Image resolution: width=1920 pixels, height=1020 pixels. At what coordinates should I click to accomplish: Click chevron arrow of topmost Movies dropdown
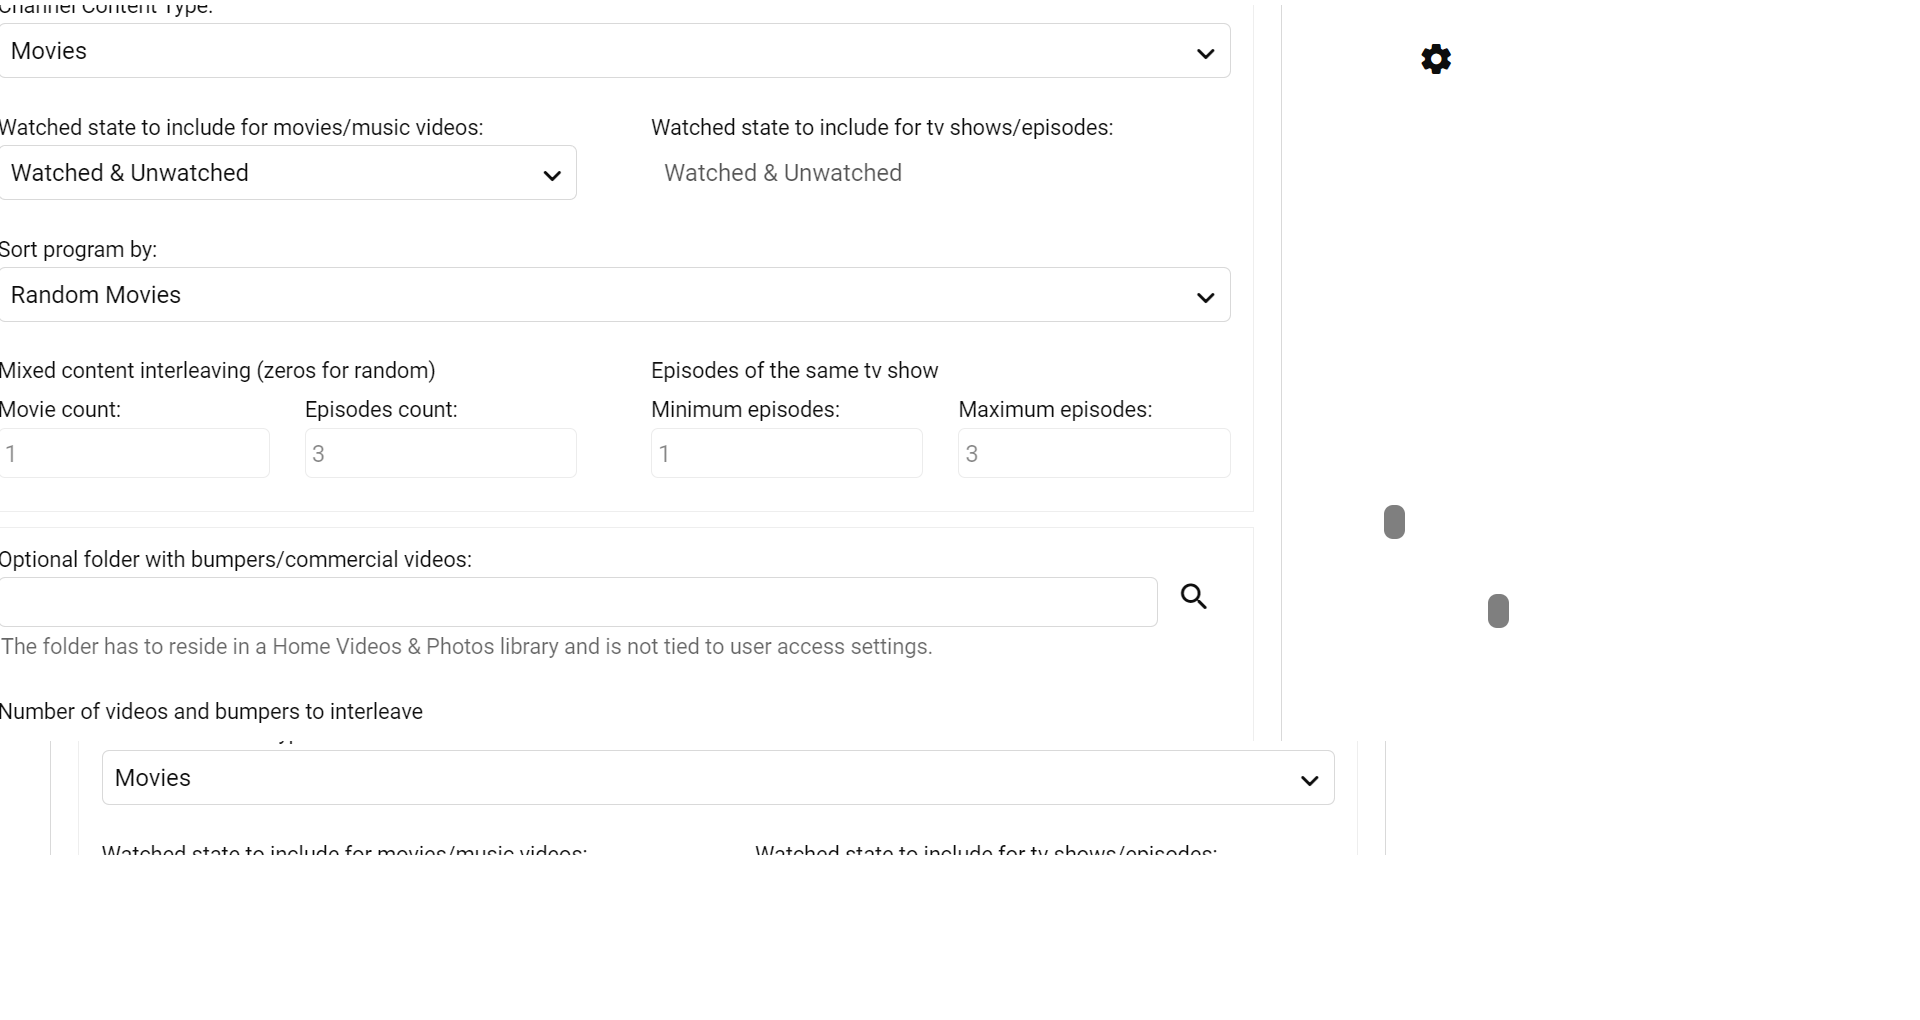pyautogui.click(x=1206, y=53)
